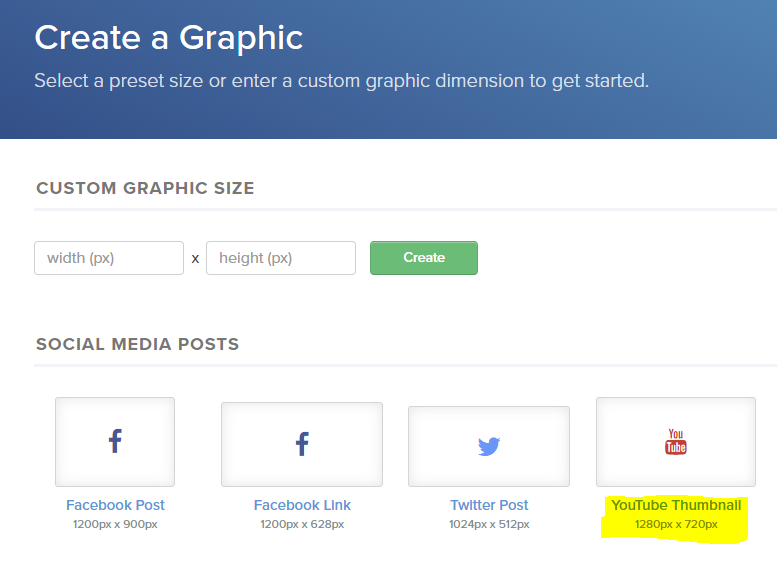Image resolution: width=777 pixels, height=563 pixels.
Task: Select the Twitter Post preset link
Action: (x=489, y=505)
